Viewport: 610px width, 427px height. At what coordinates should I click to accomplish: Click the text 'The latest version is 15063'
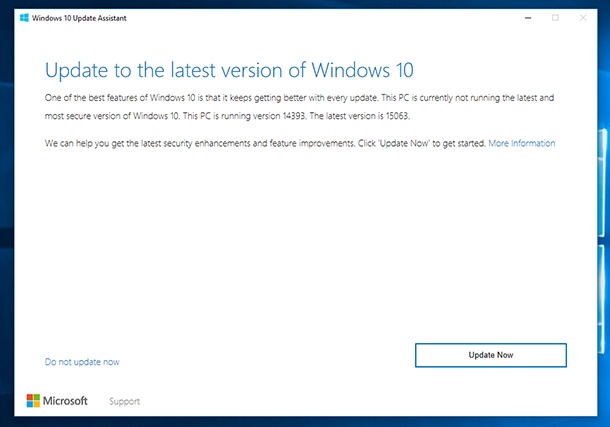359,116
